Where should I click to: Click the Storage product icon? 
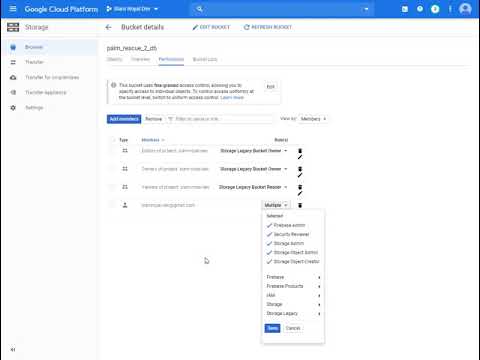coord(13,27)
